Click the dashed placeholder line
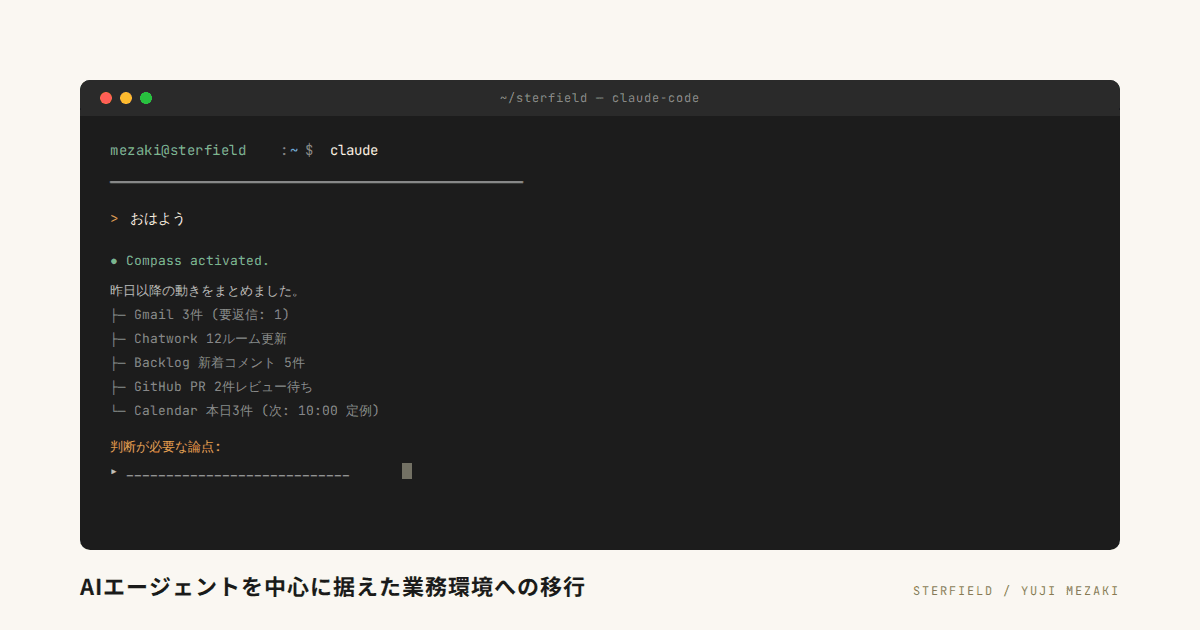This screenshot has height=630, width=1200. tap(238, 473)
